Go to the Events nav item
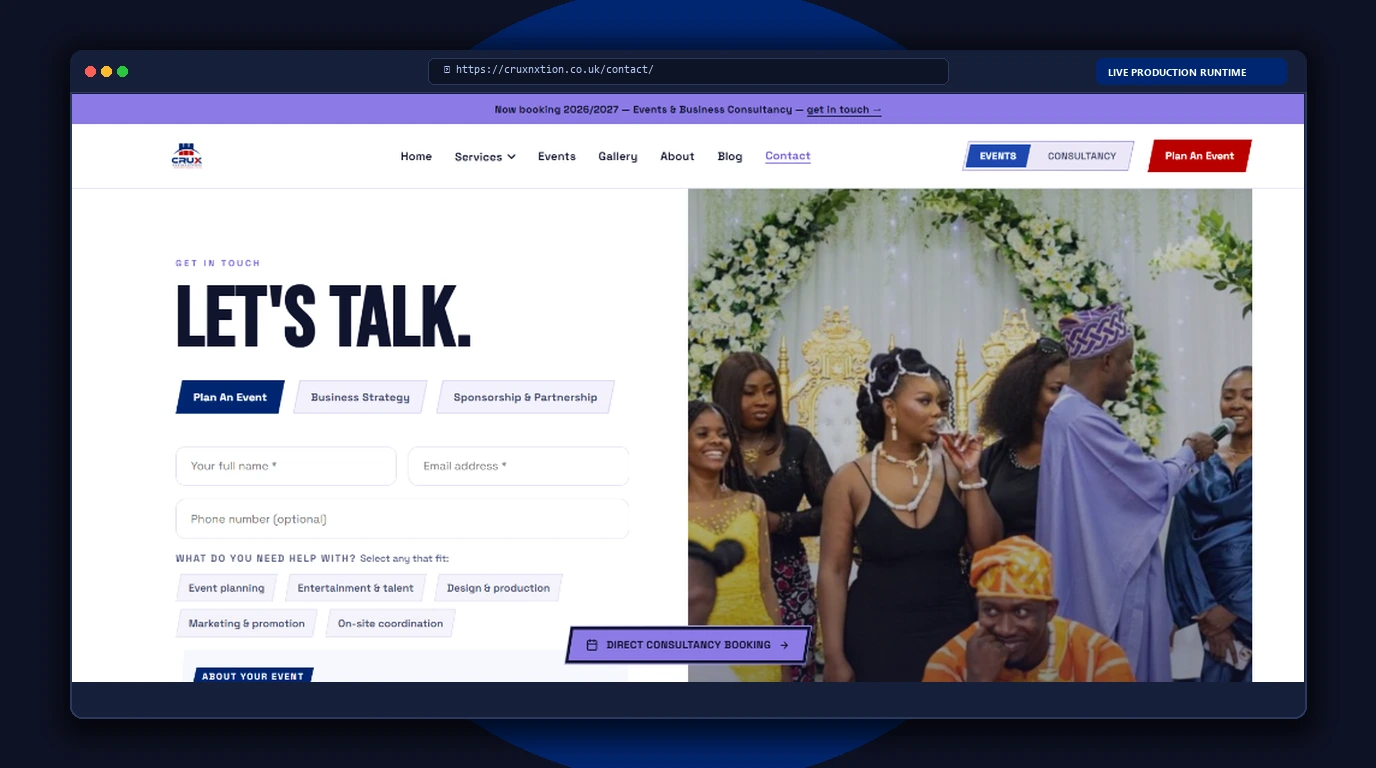 click(x=557, y=156)
